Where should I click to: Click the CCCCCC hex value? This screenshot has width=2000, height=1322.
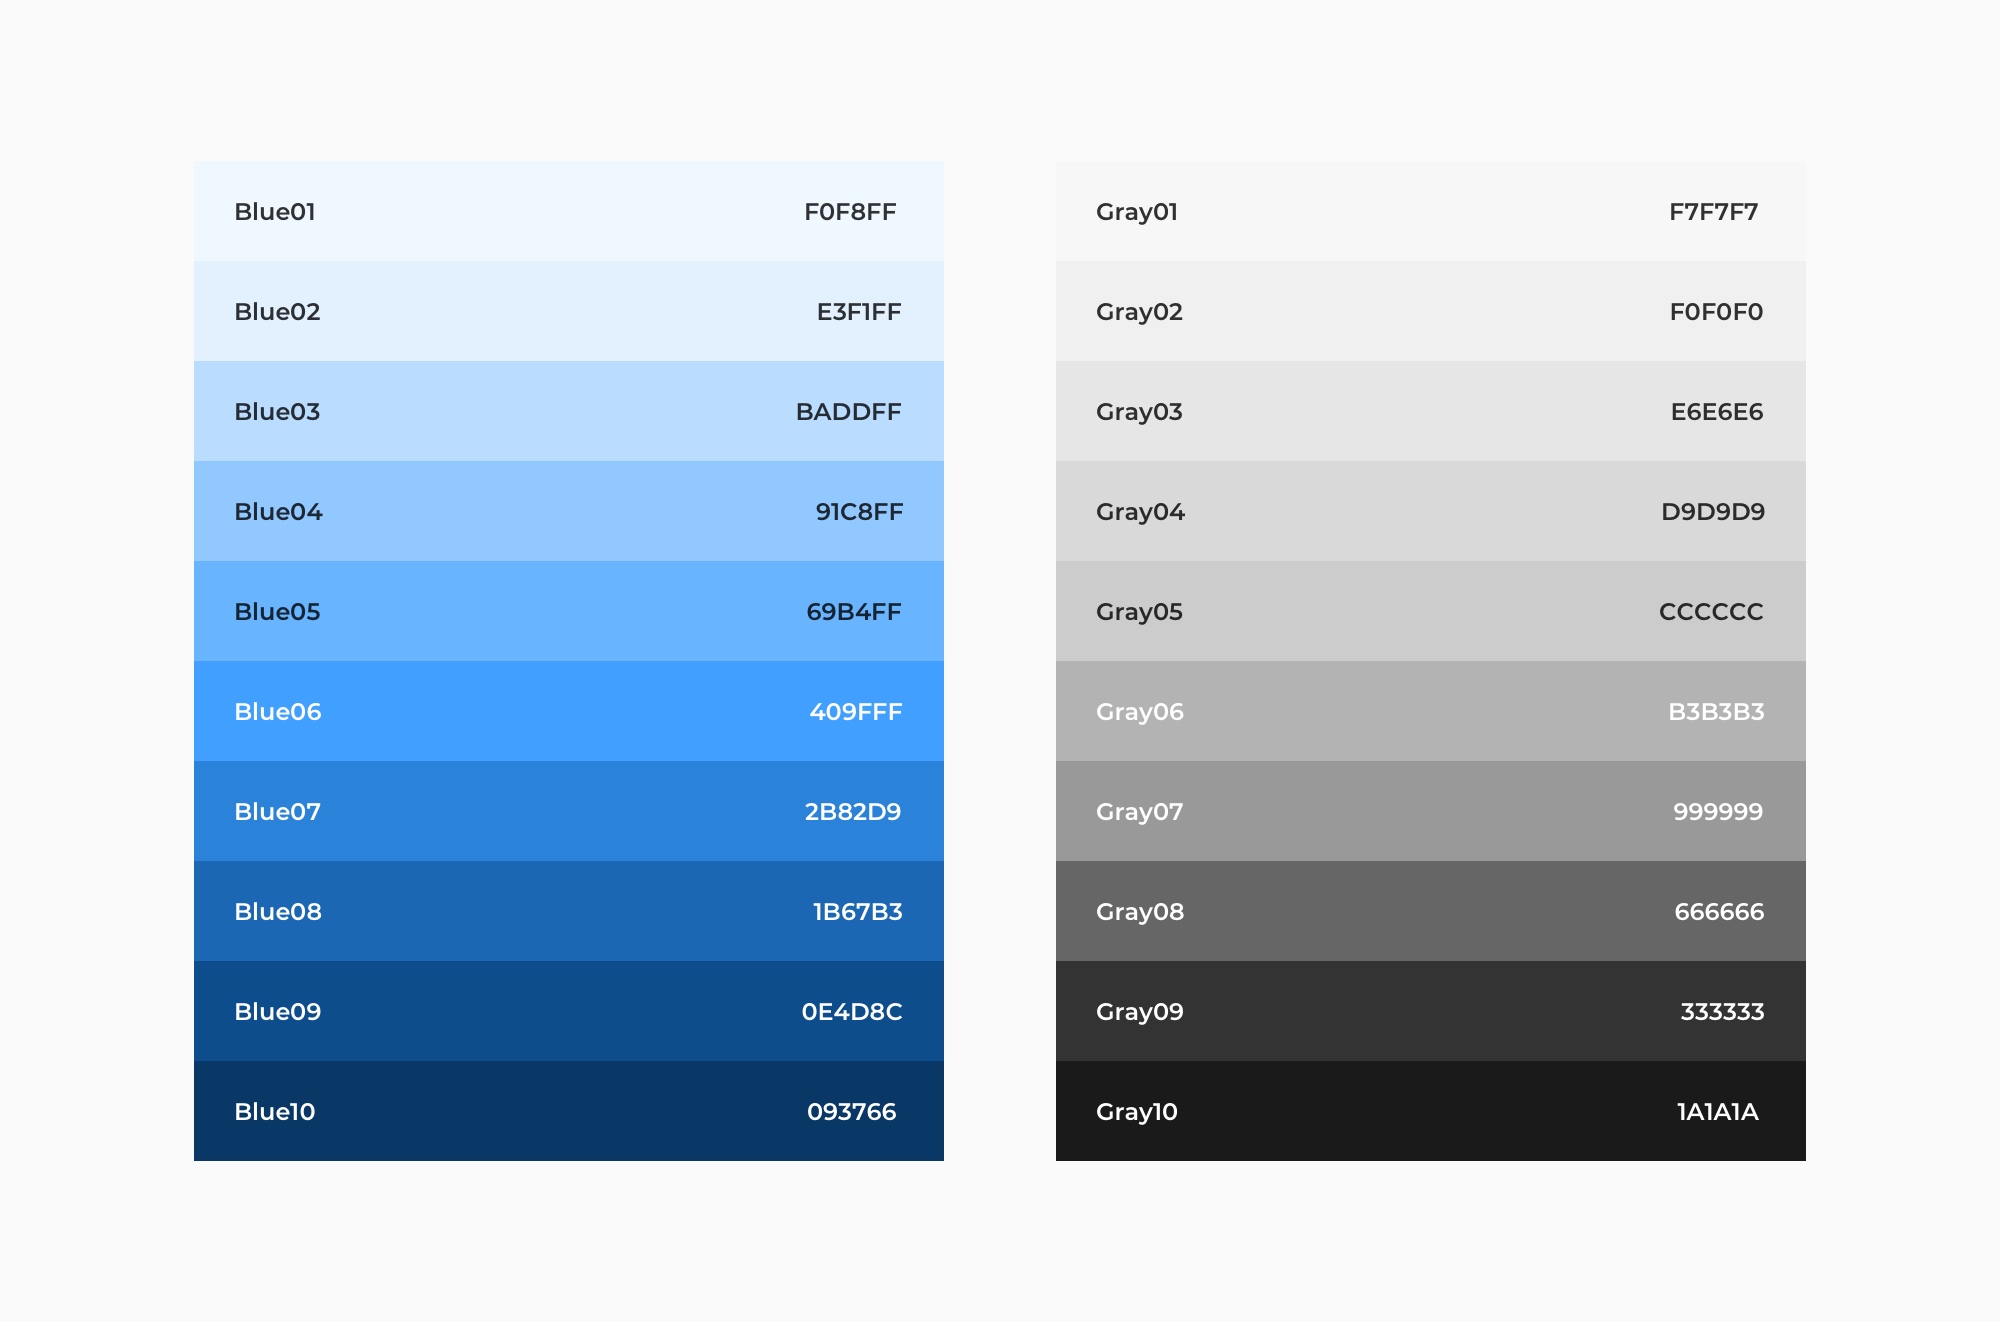(1711, 612)
